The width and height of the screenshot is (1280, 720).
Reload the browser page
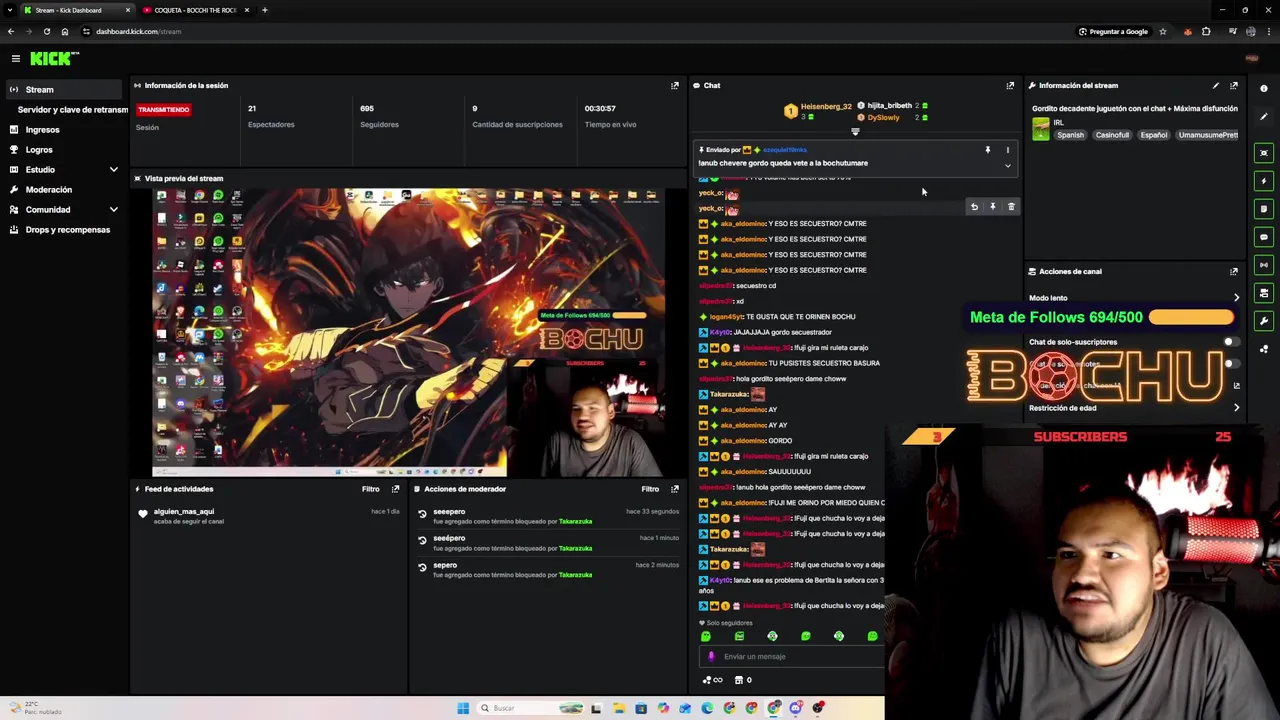click(x=47, y=32)
